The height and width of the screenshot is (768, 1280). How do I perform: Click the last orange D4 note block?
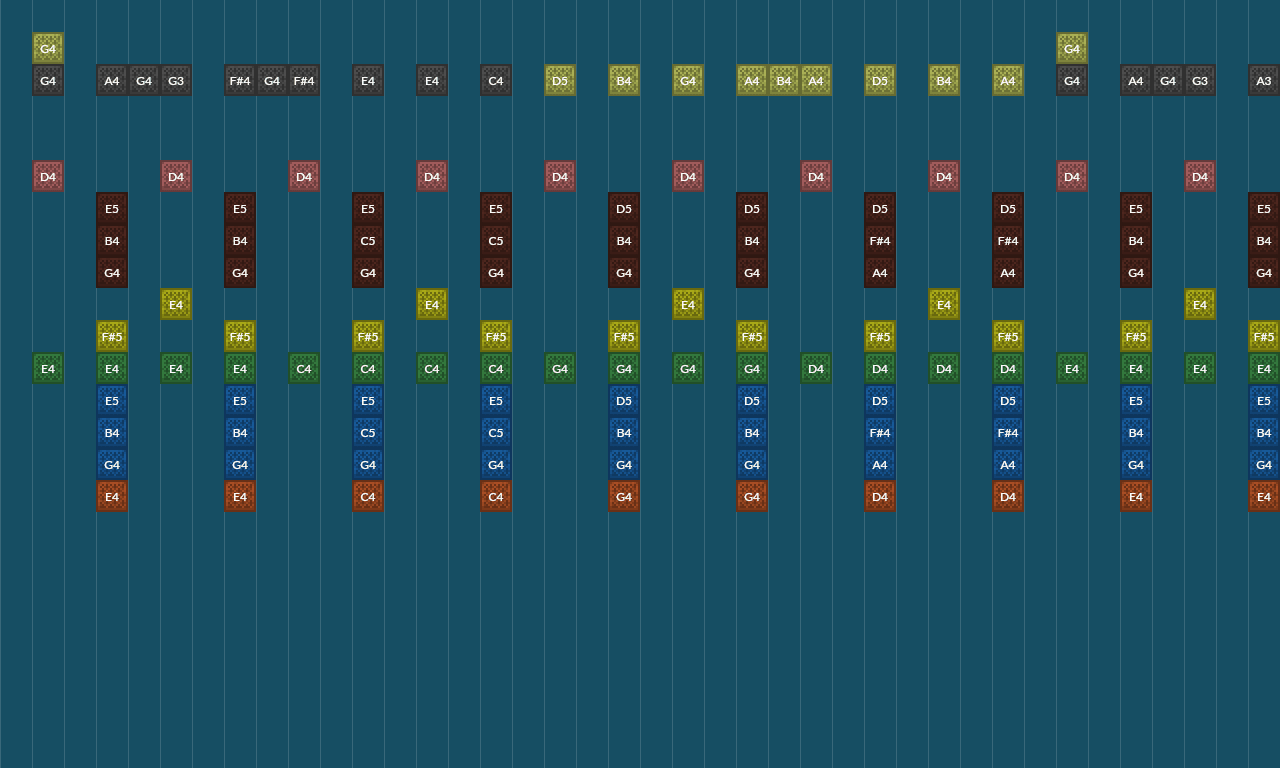click(1008, 496)
